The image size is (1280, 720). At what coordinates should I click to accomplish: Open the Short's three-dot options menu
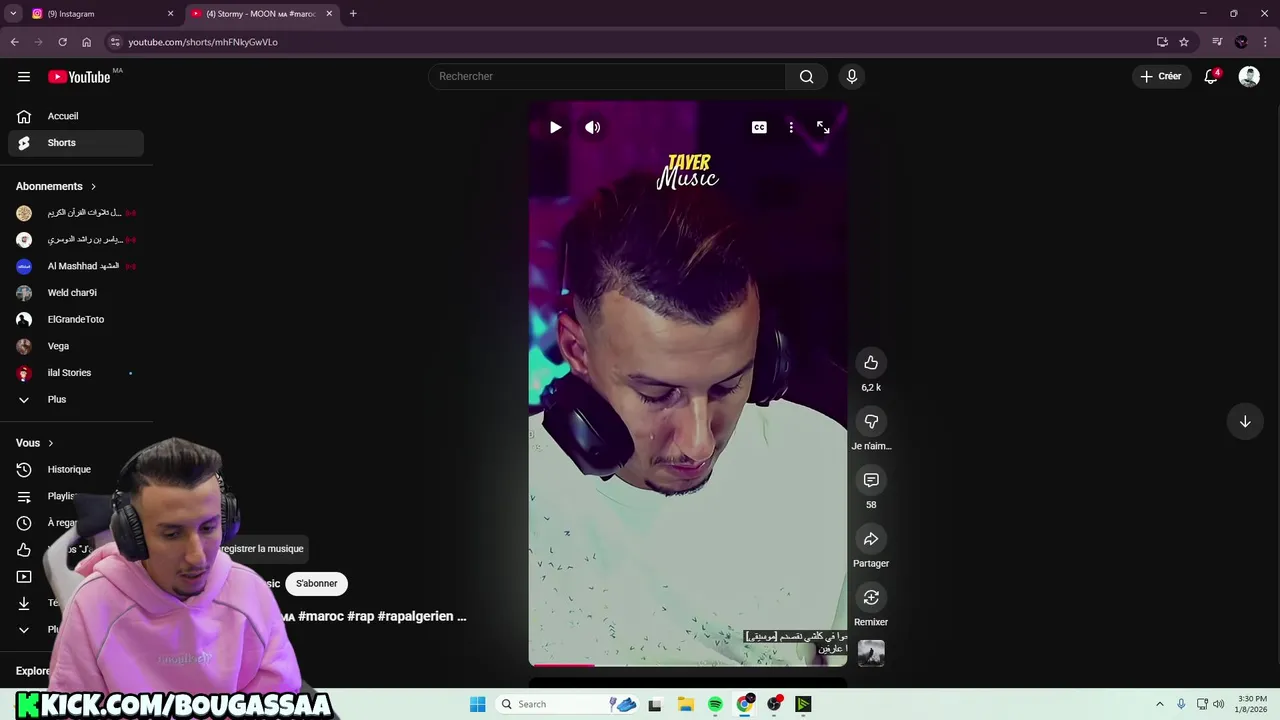[x=791, y=127]
